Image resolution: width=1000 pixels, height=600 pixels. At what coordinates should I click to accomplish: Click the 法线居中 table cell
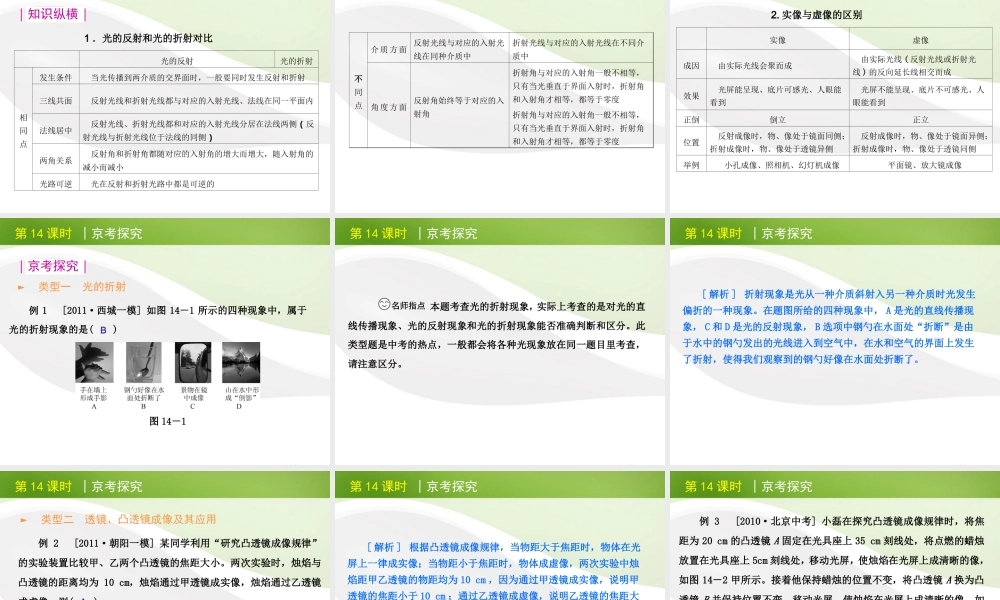(55, 130)
